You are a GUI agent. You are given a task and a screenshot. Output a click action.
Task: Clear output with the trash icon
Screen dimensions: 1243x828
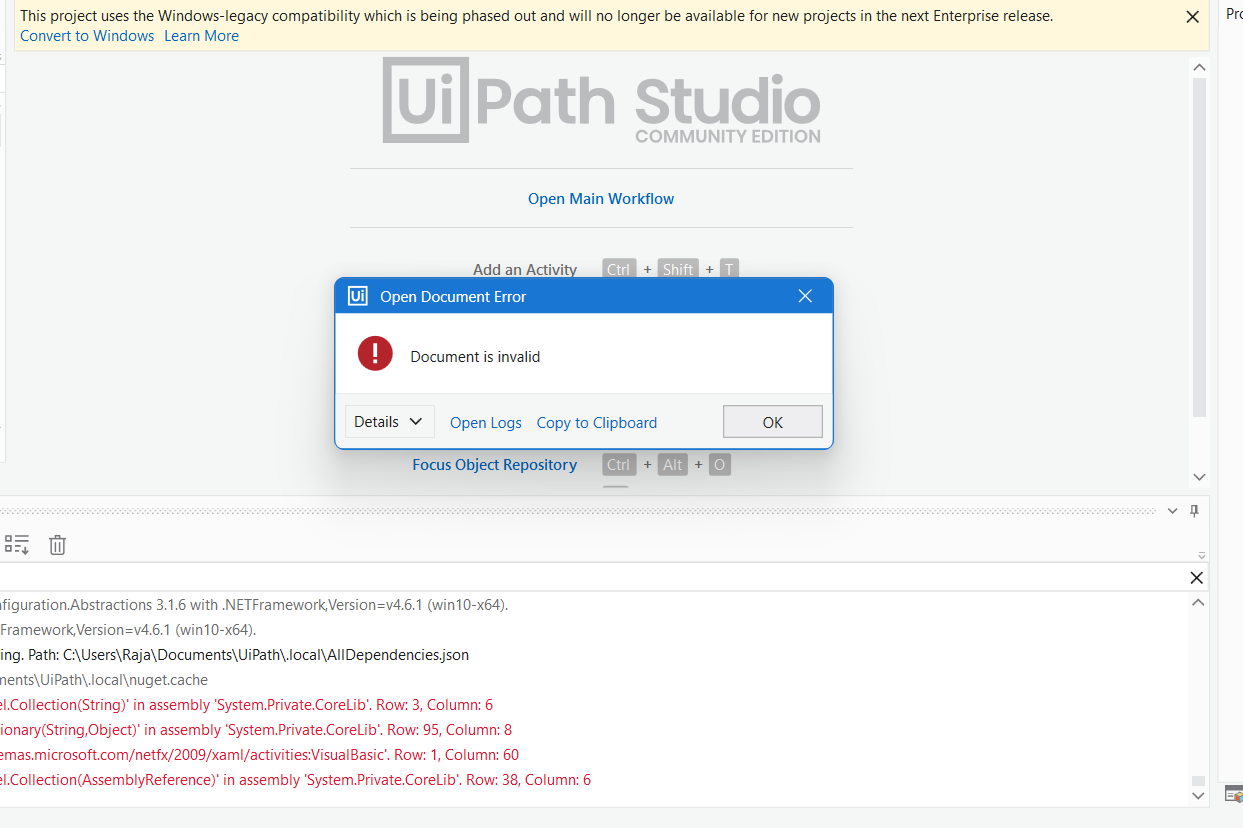click(x=58, y=545)
